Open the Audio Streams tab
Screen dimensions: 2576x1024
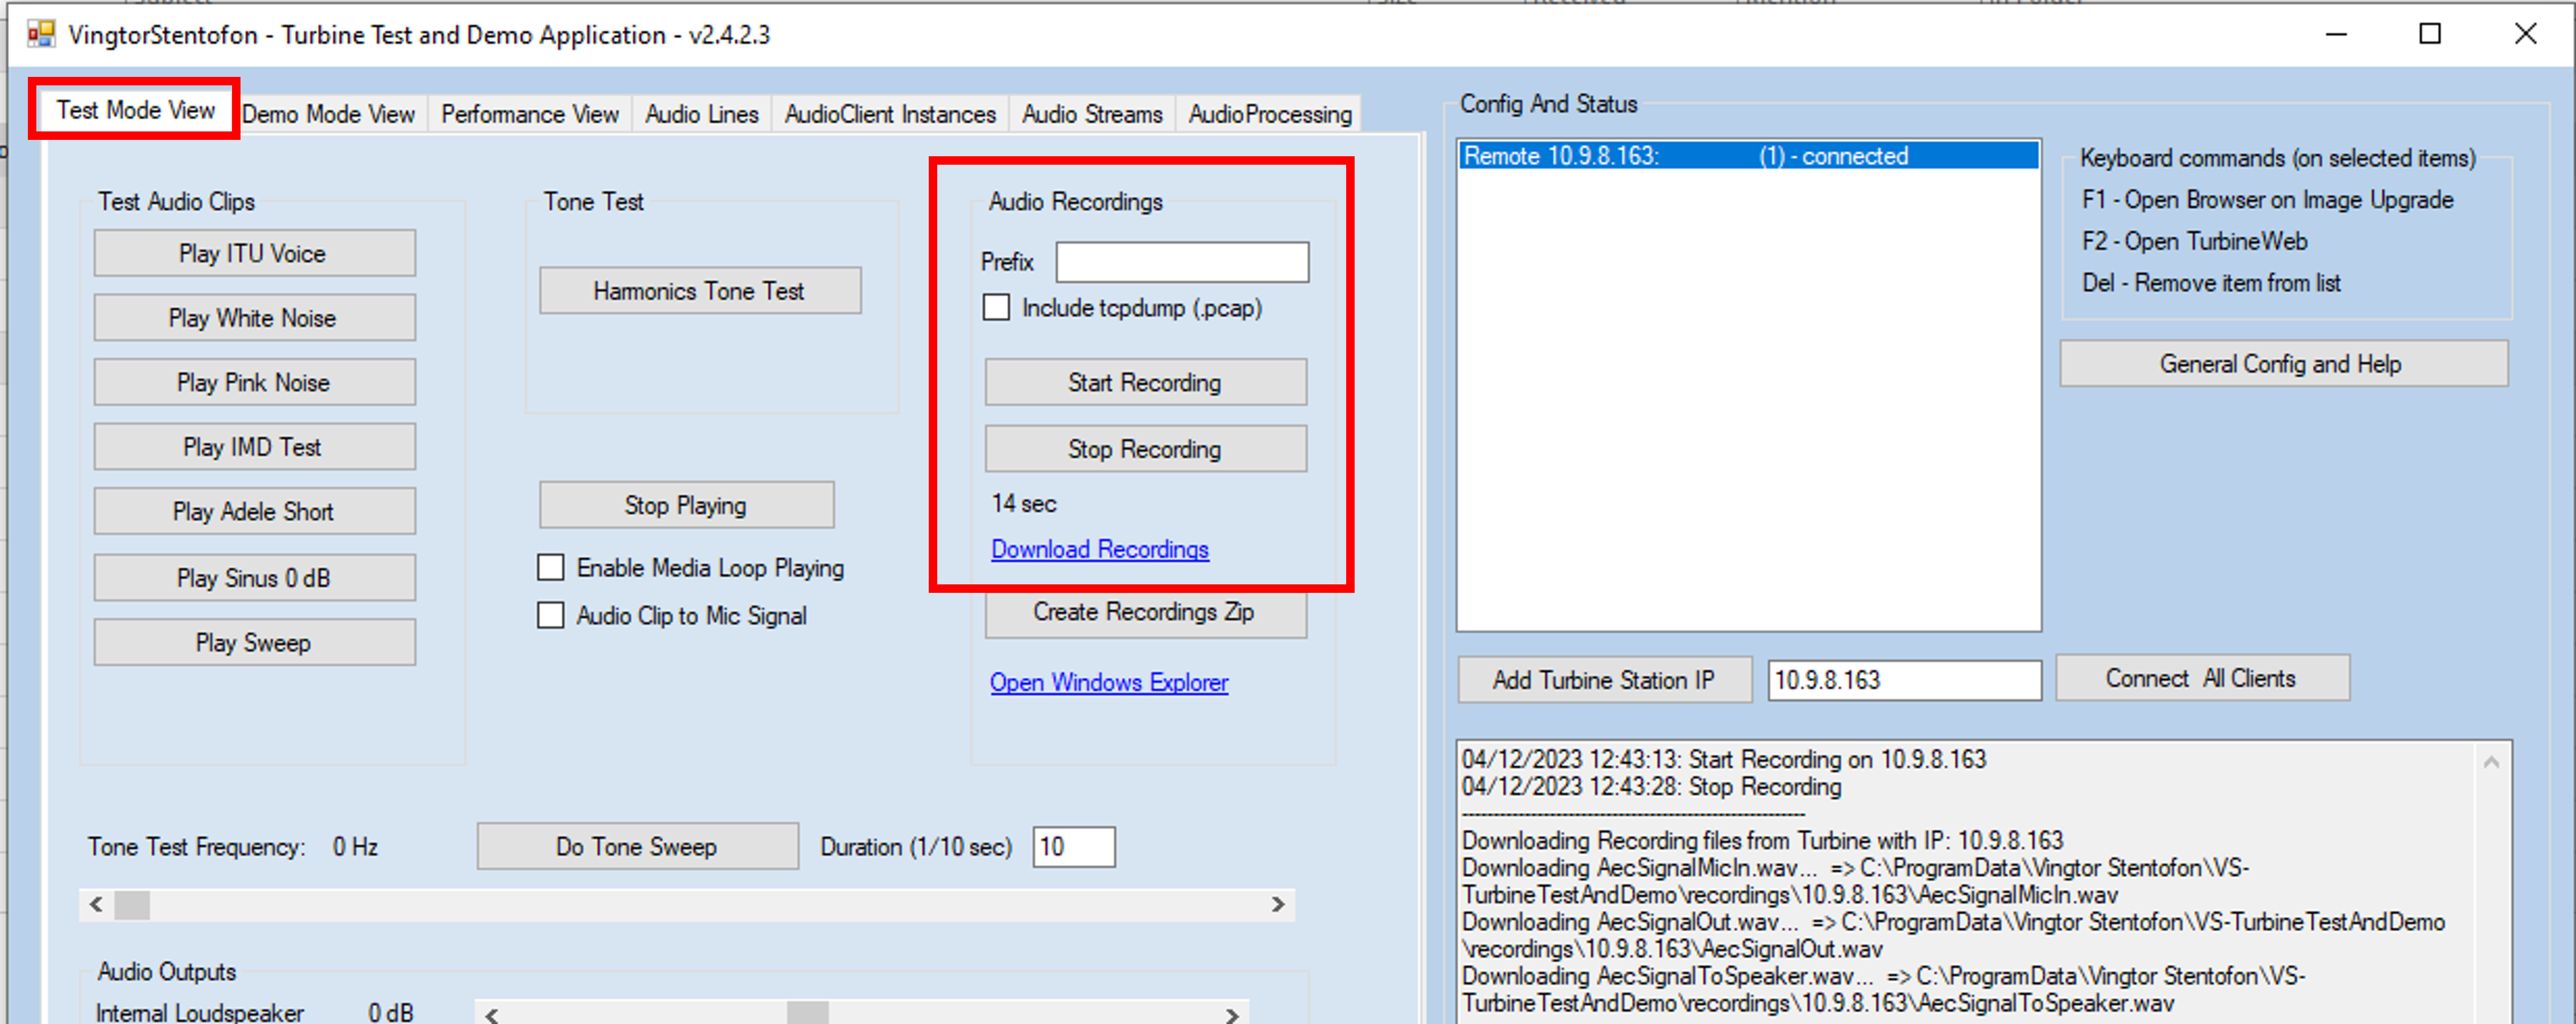1091,115
